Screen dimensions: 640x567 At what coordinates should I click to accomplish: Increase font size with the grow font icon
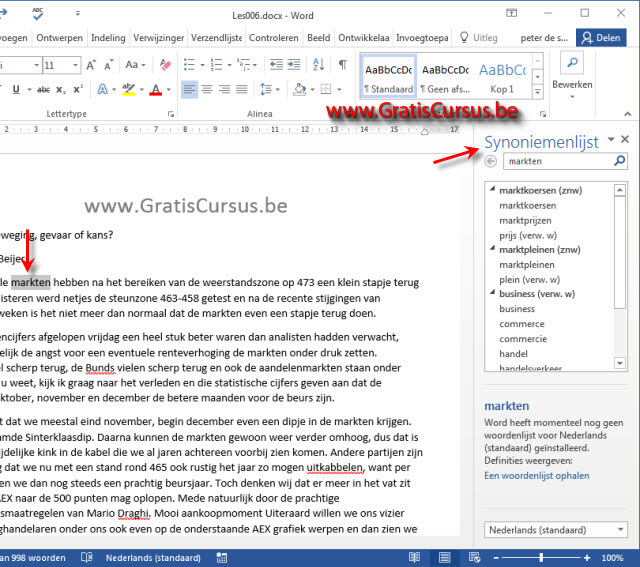pyautogui.click(x=91, y=65)
